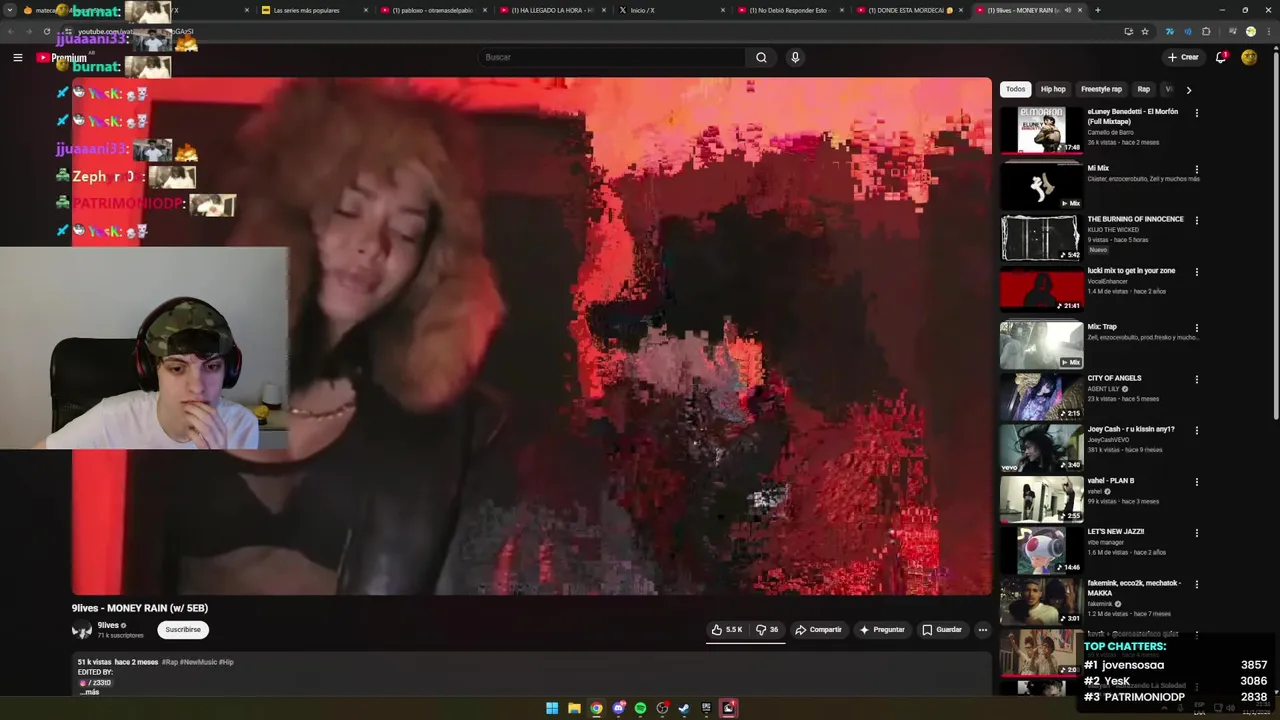Expand description with '...más'
1280x720 pixels.
90,692
